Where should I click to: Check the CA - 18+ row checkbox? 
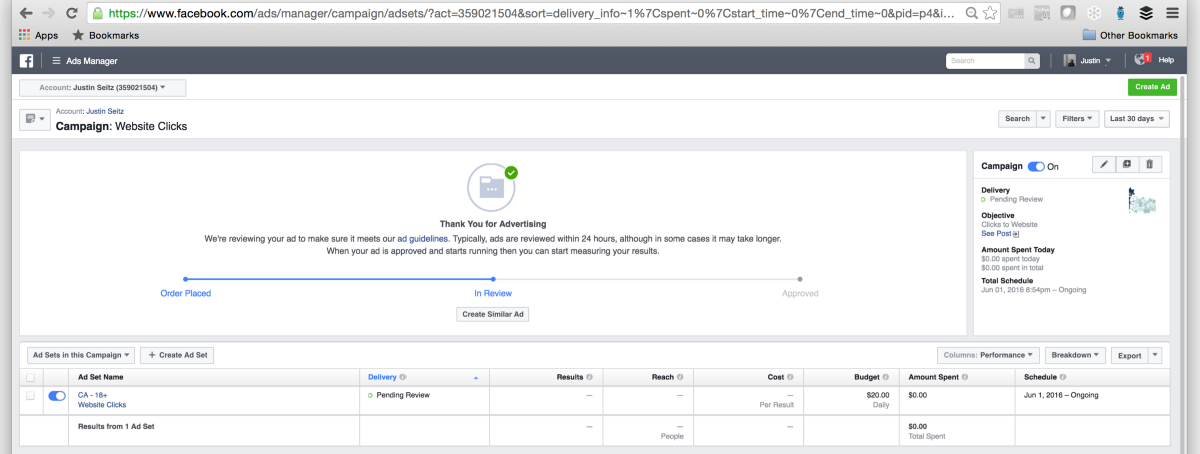[30, 396]
